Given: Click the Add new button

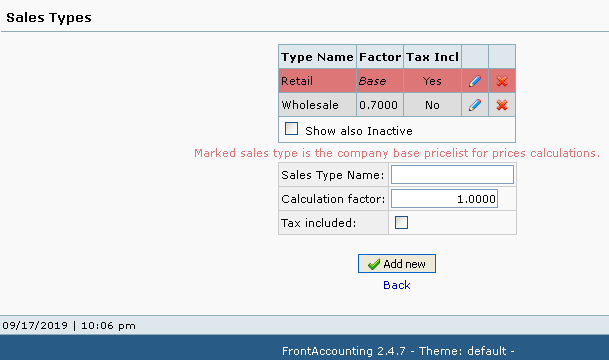Looking at the screenshot, I should (x=397, y=264).
